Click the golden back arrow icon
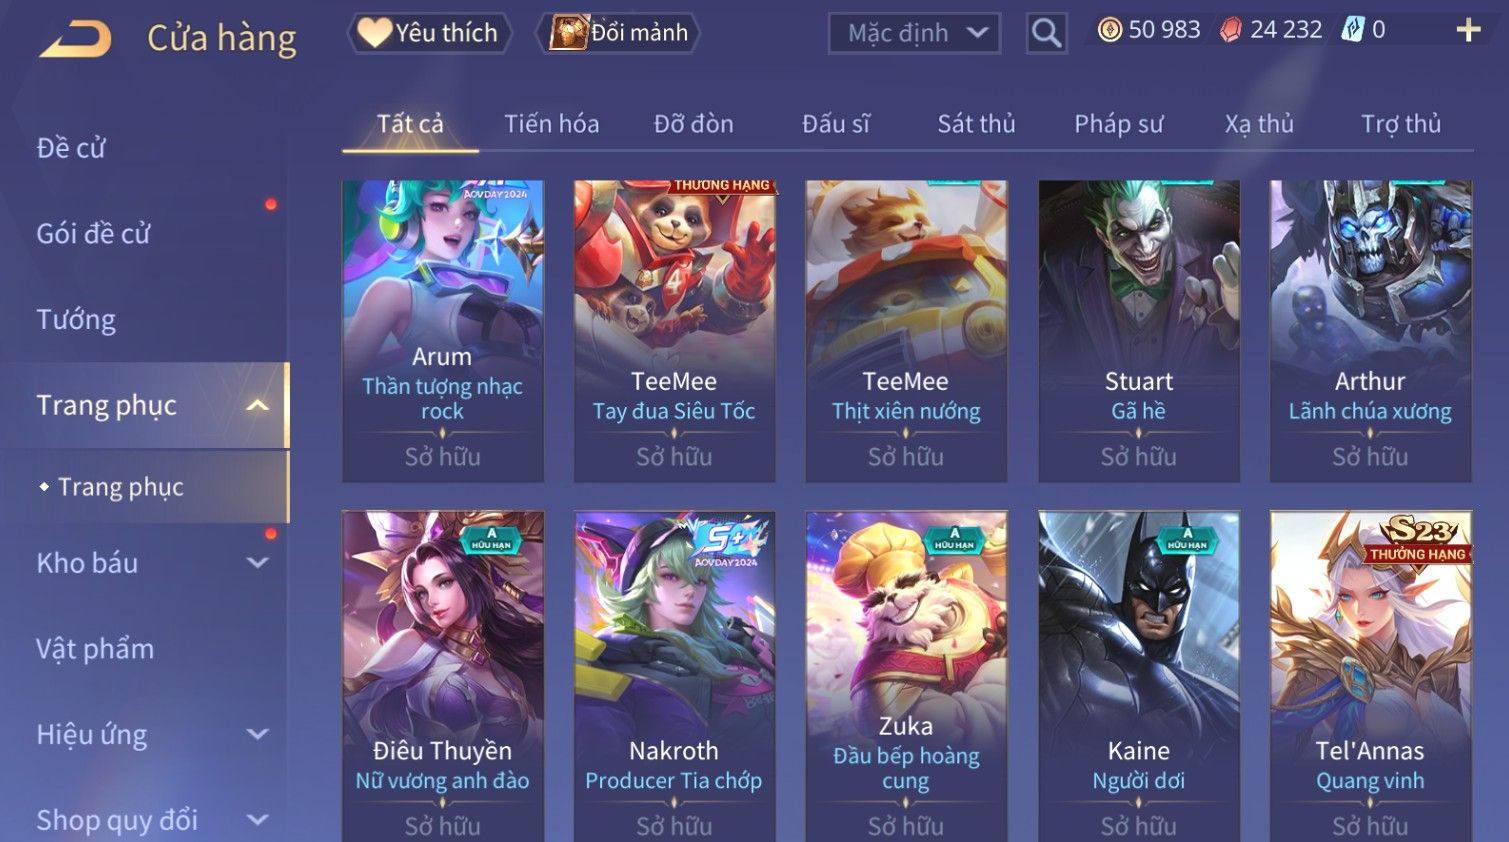Image resolution: width=1509 pixels, height=842 pixels. click(75, 39)
